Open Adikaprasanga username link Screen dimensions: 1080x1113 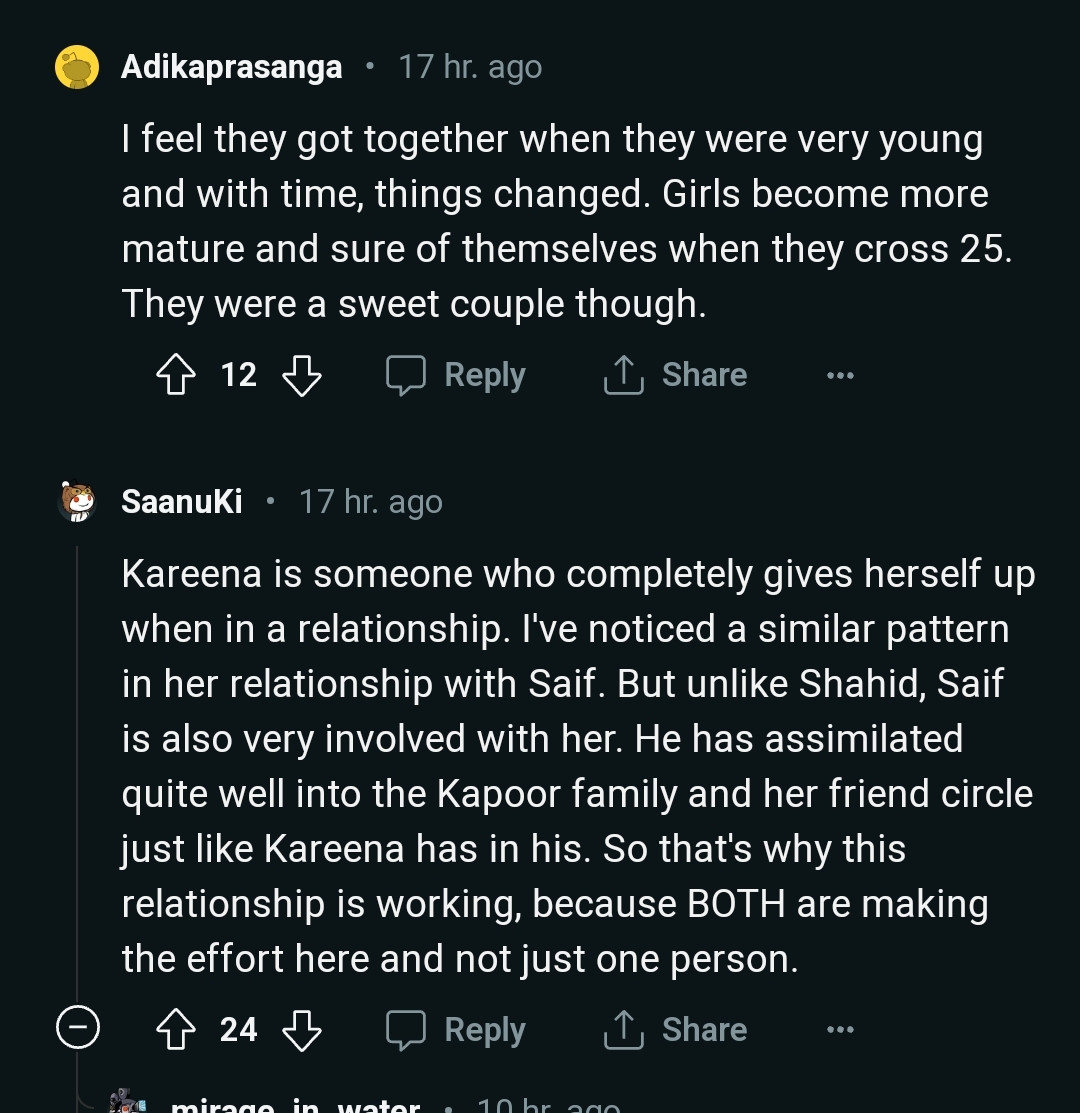click(231, 68)
